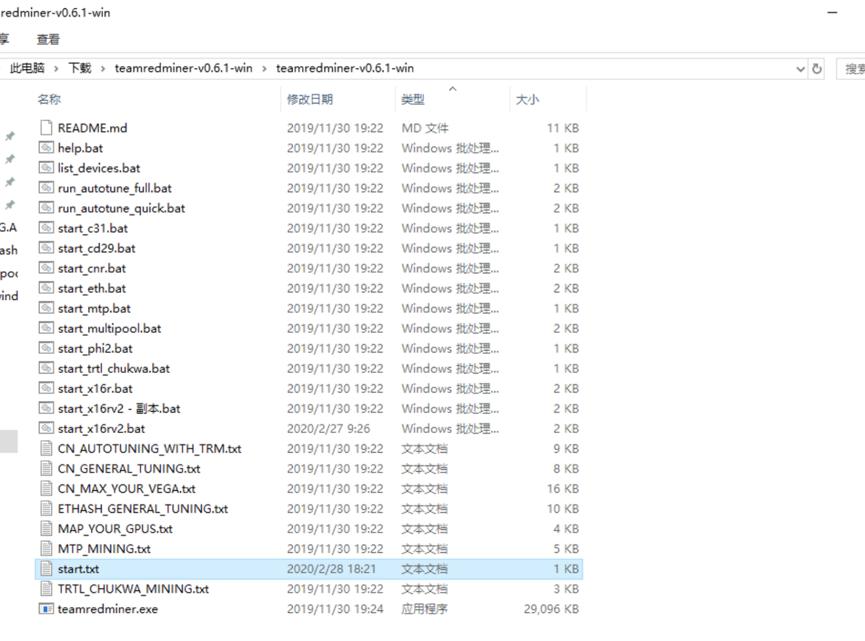Expand chevron after first teamredminer-v0.6.1-win breadcrumb
This screenshot has width=865, height=641.
264,68
